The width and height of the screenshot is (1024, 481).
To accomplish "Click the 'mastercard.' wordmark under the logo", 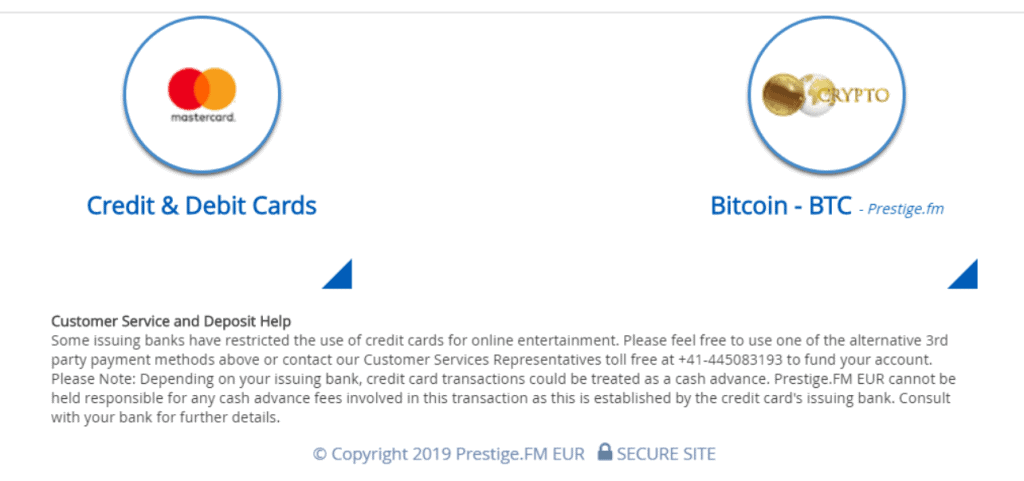I will click(202, 118).
